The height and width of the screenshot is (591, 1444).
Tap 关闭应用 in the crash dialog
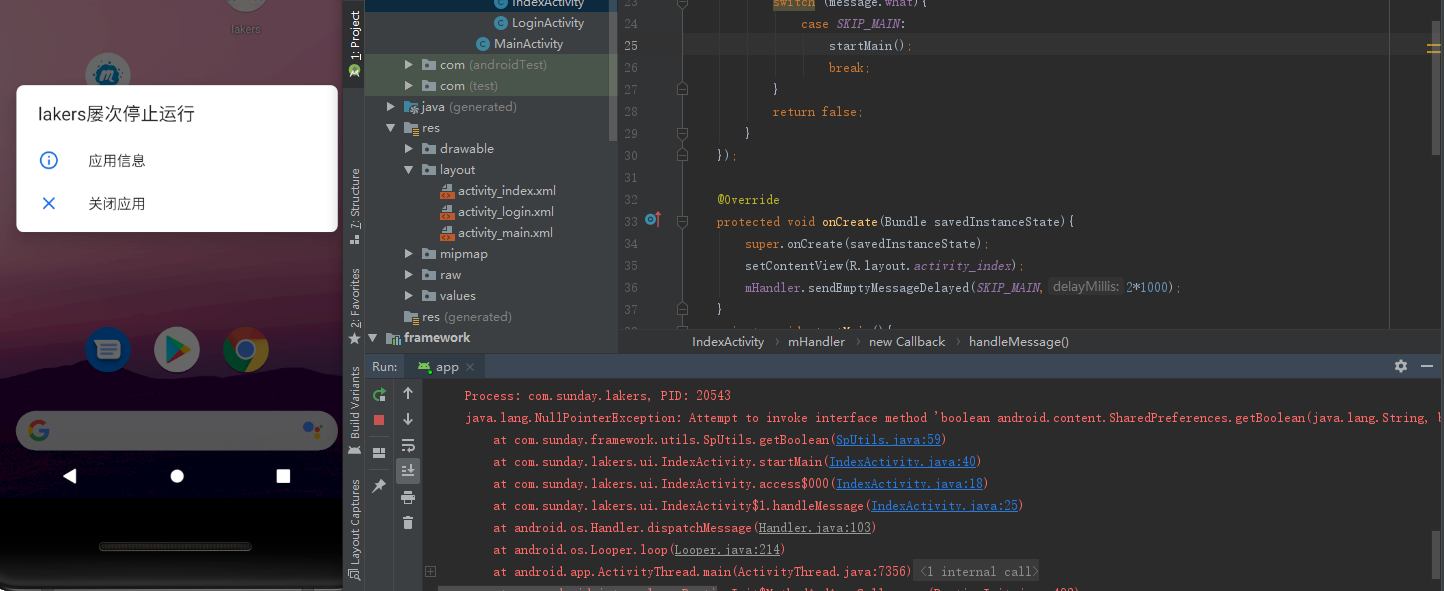coord(116,204)
